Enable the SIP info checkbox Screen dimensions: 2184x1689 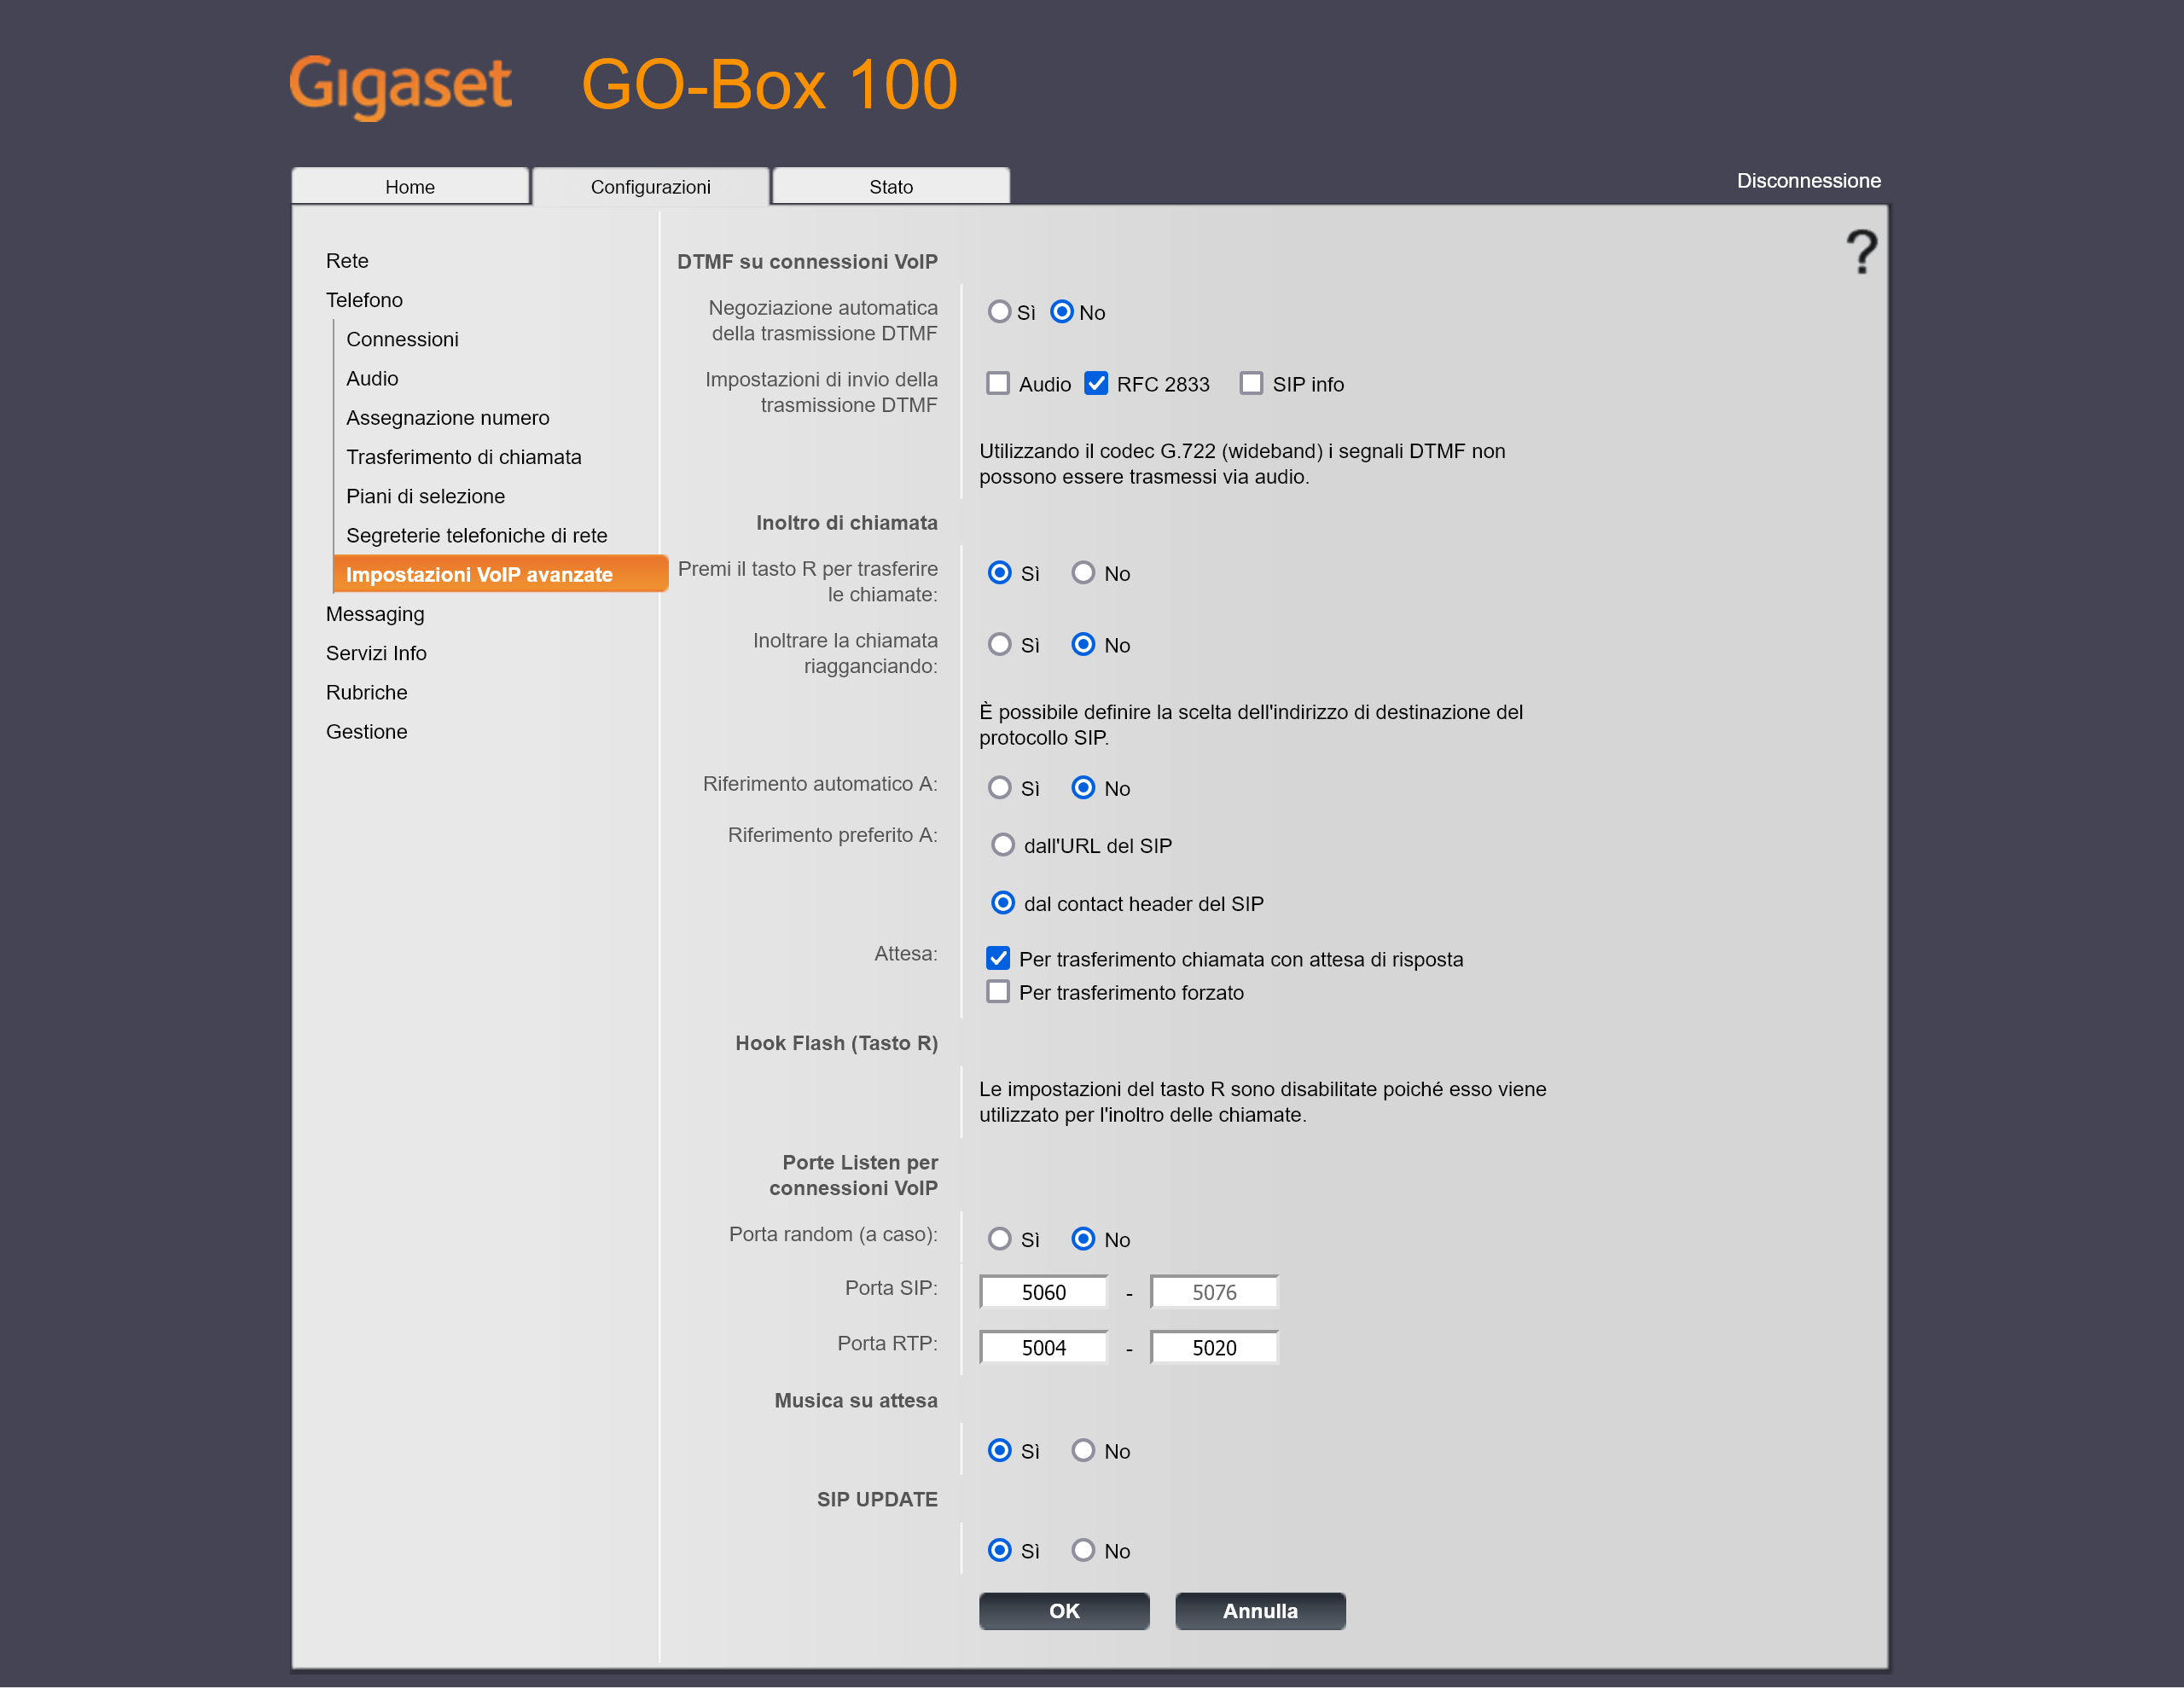pyautogui.click(x=1250, y=384)
